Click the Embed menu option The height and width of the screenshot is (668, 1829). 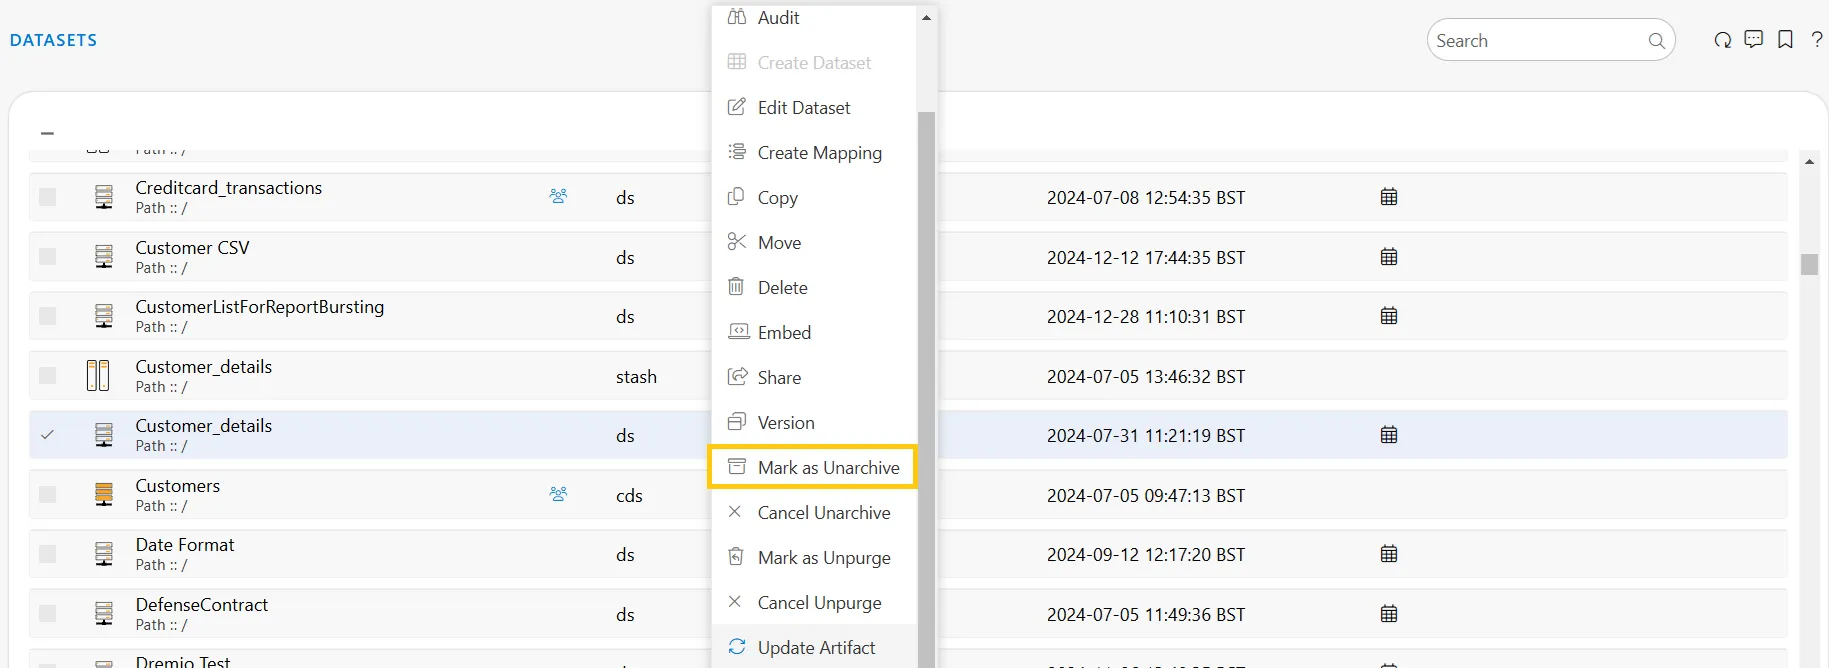click(x=814, y=332)
